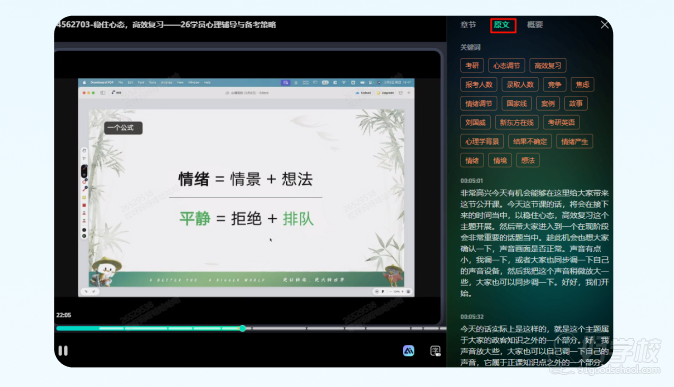Select the 录取人数 keyword tag
The width and height of the screenshot is (674, 387).
click(x=520, y=84)
